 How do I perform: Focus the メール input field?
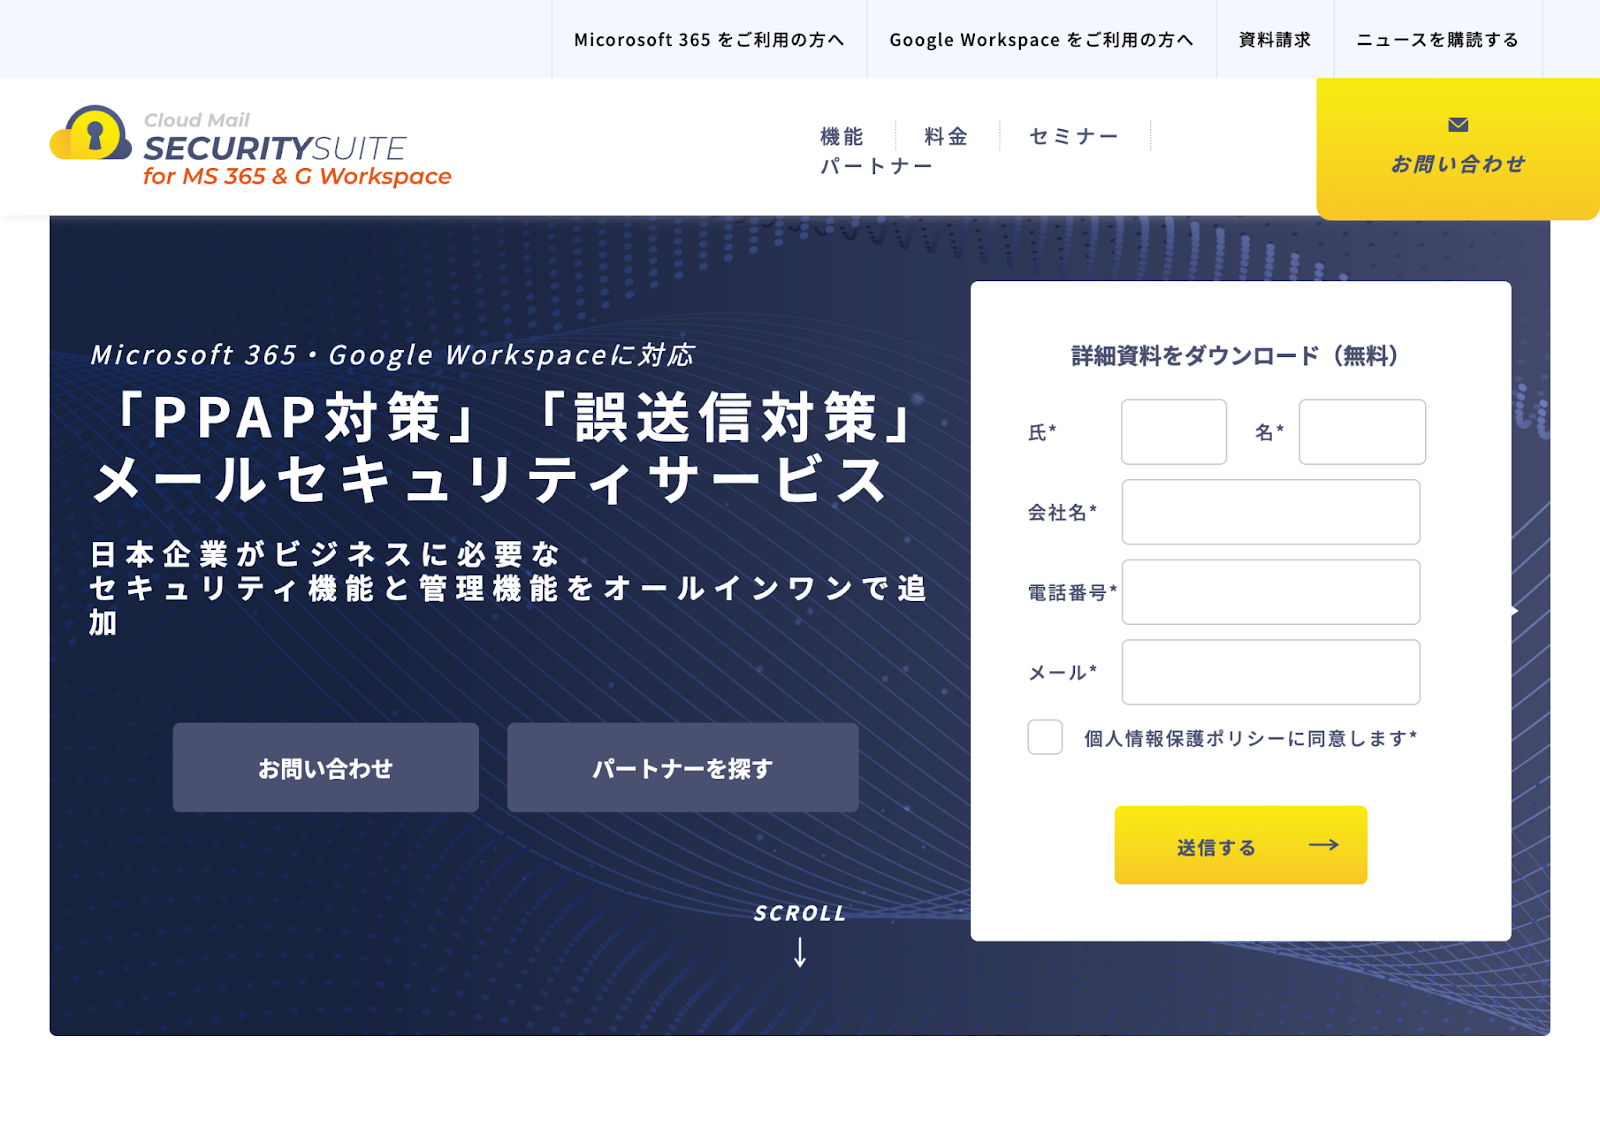(1271, 672)
